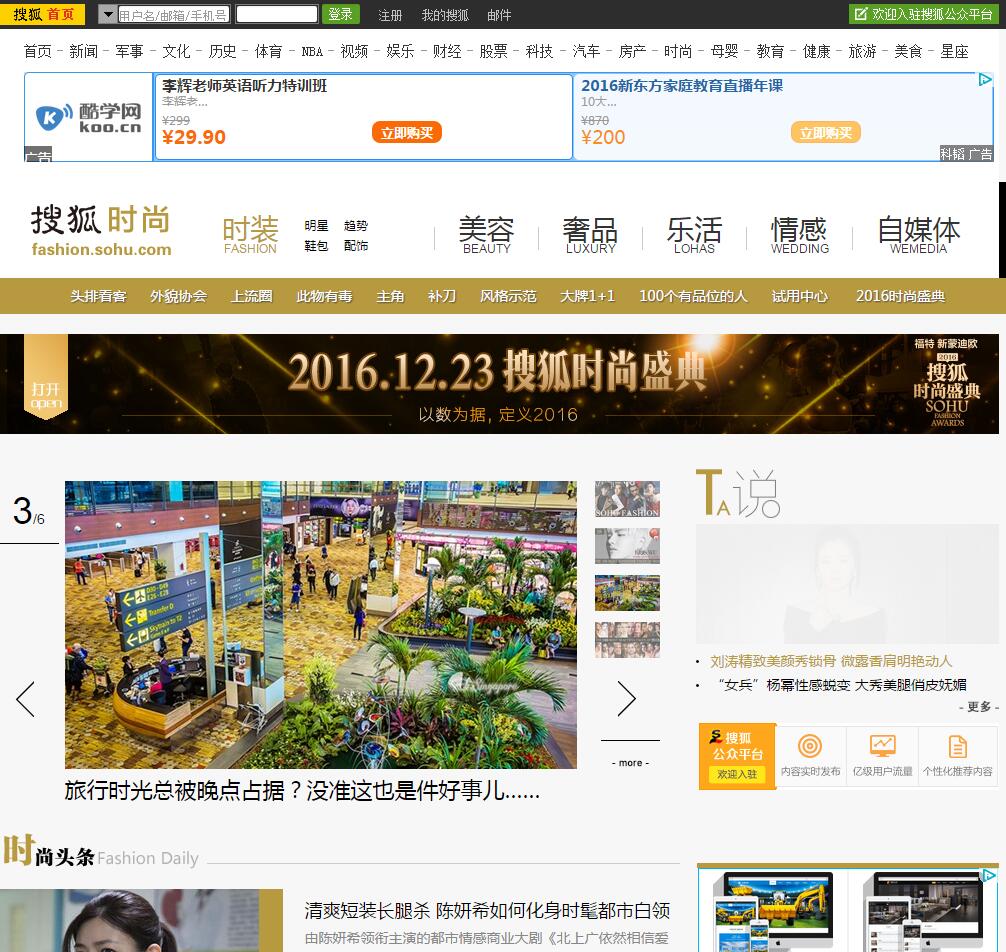Select 头排看客 in gold menu bar
Viewport: 1006px width, 952px height.
click(x=98, y=296)
